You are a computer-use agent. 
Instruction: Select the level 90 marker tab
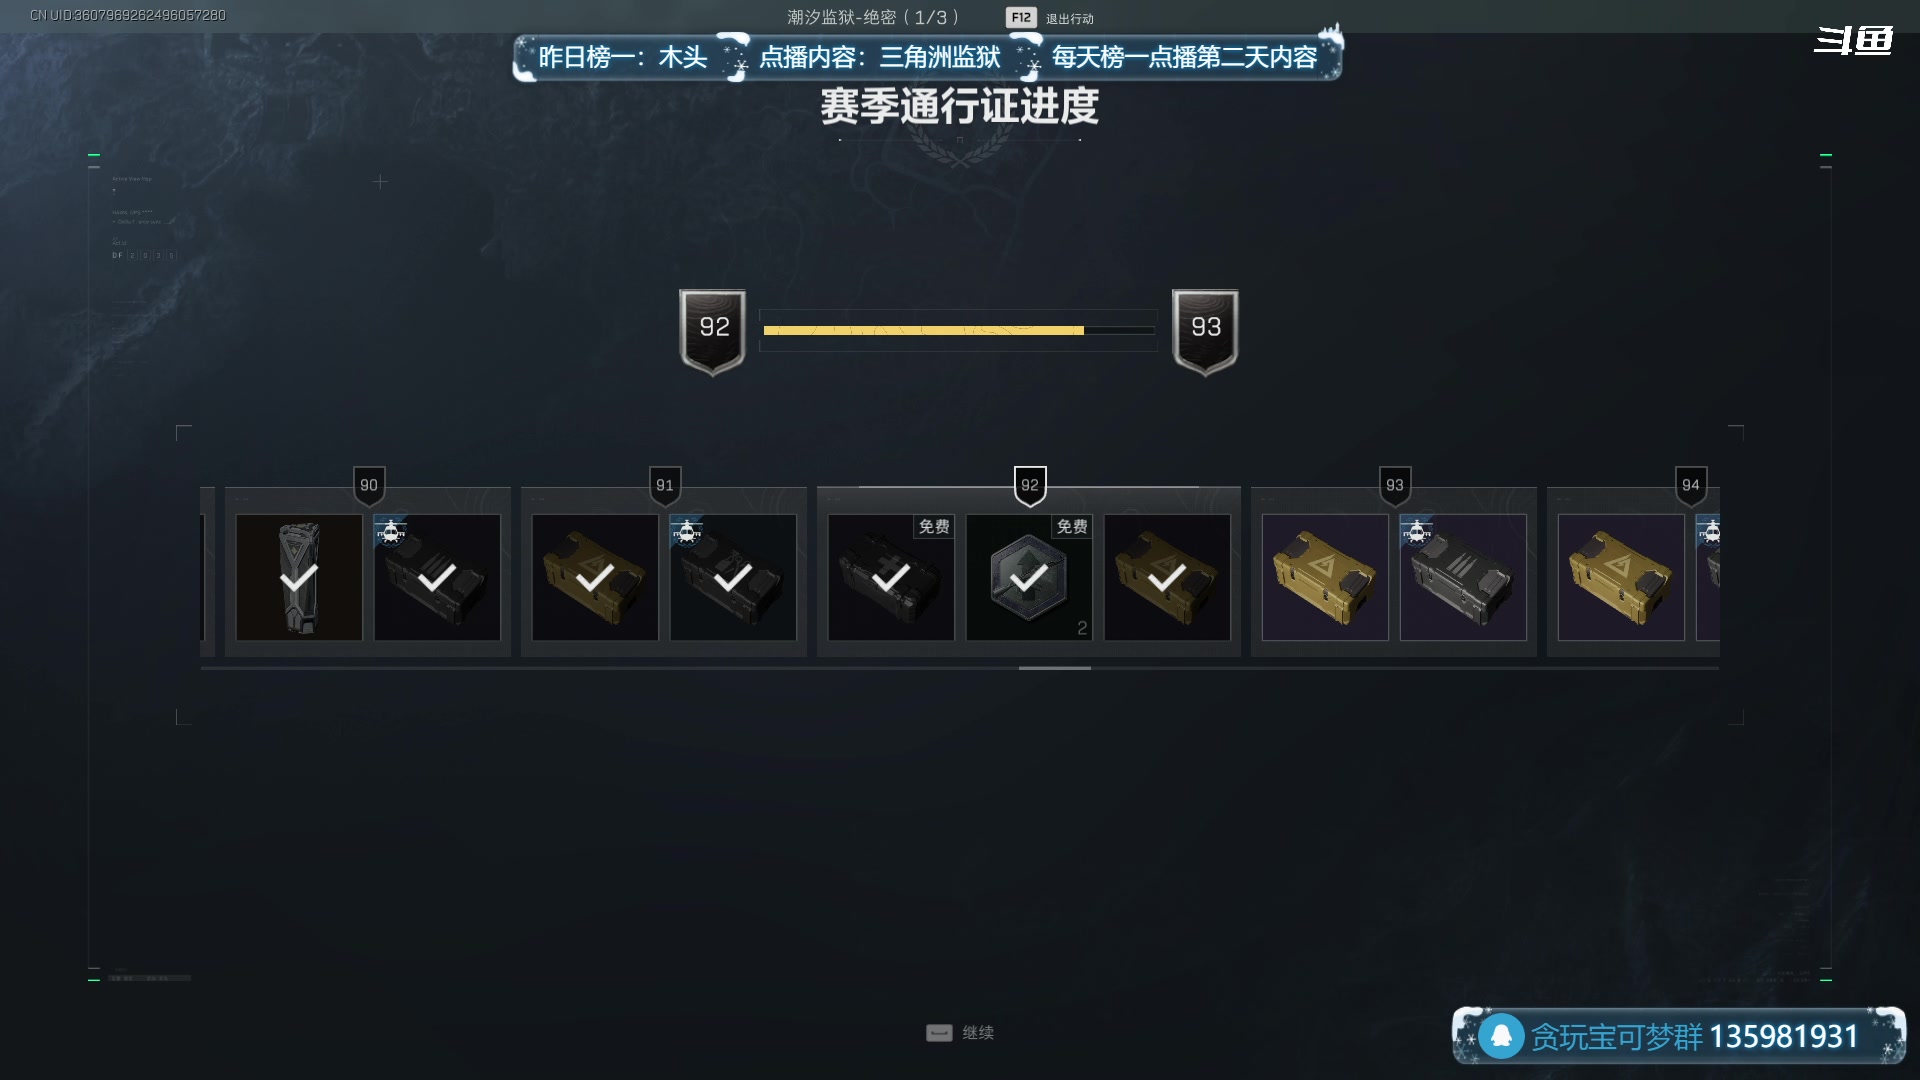point(369,486)
